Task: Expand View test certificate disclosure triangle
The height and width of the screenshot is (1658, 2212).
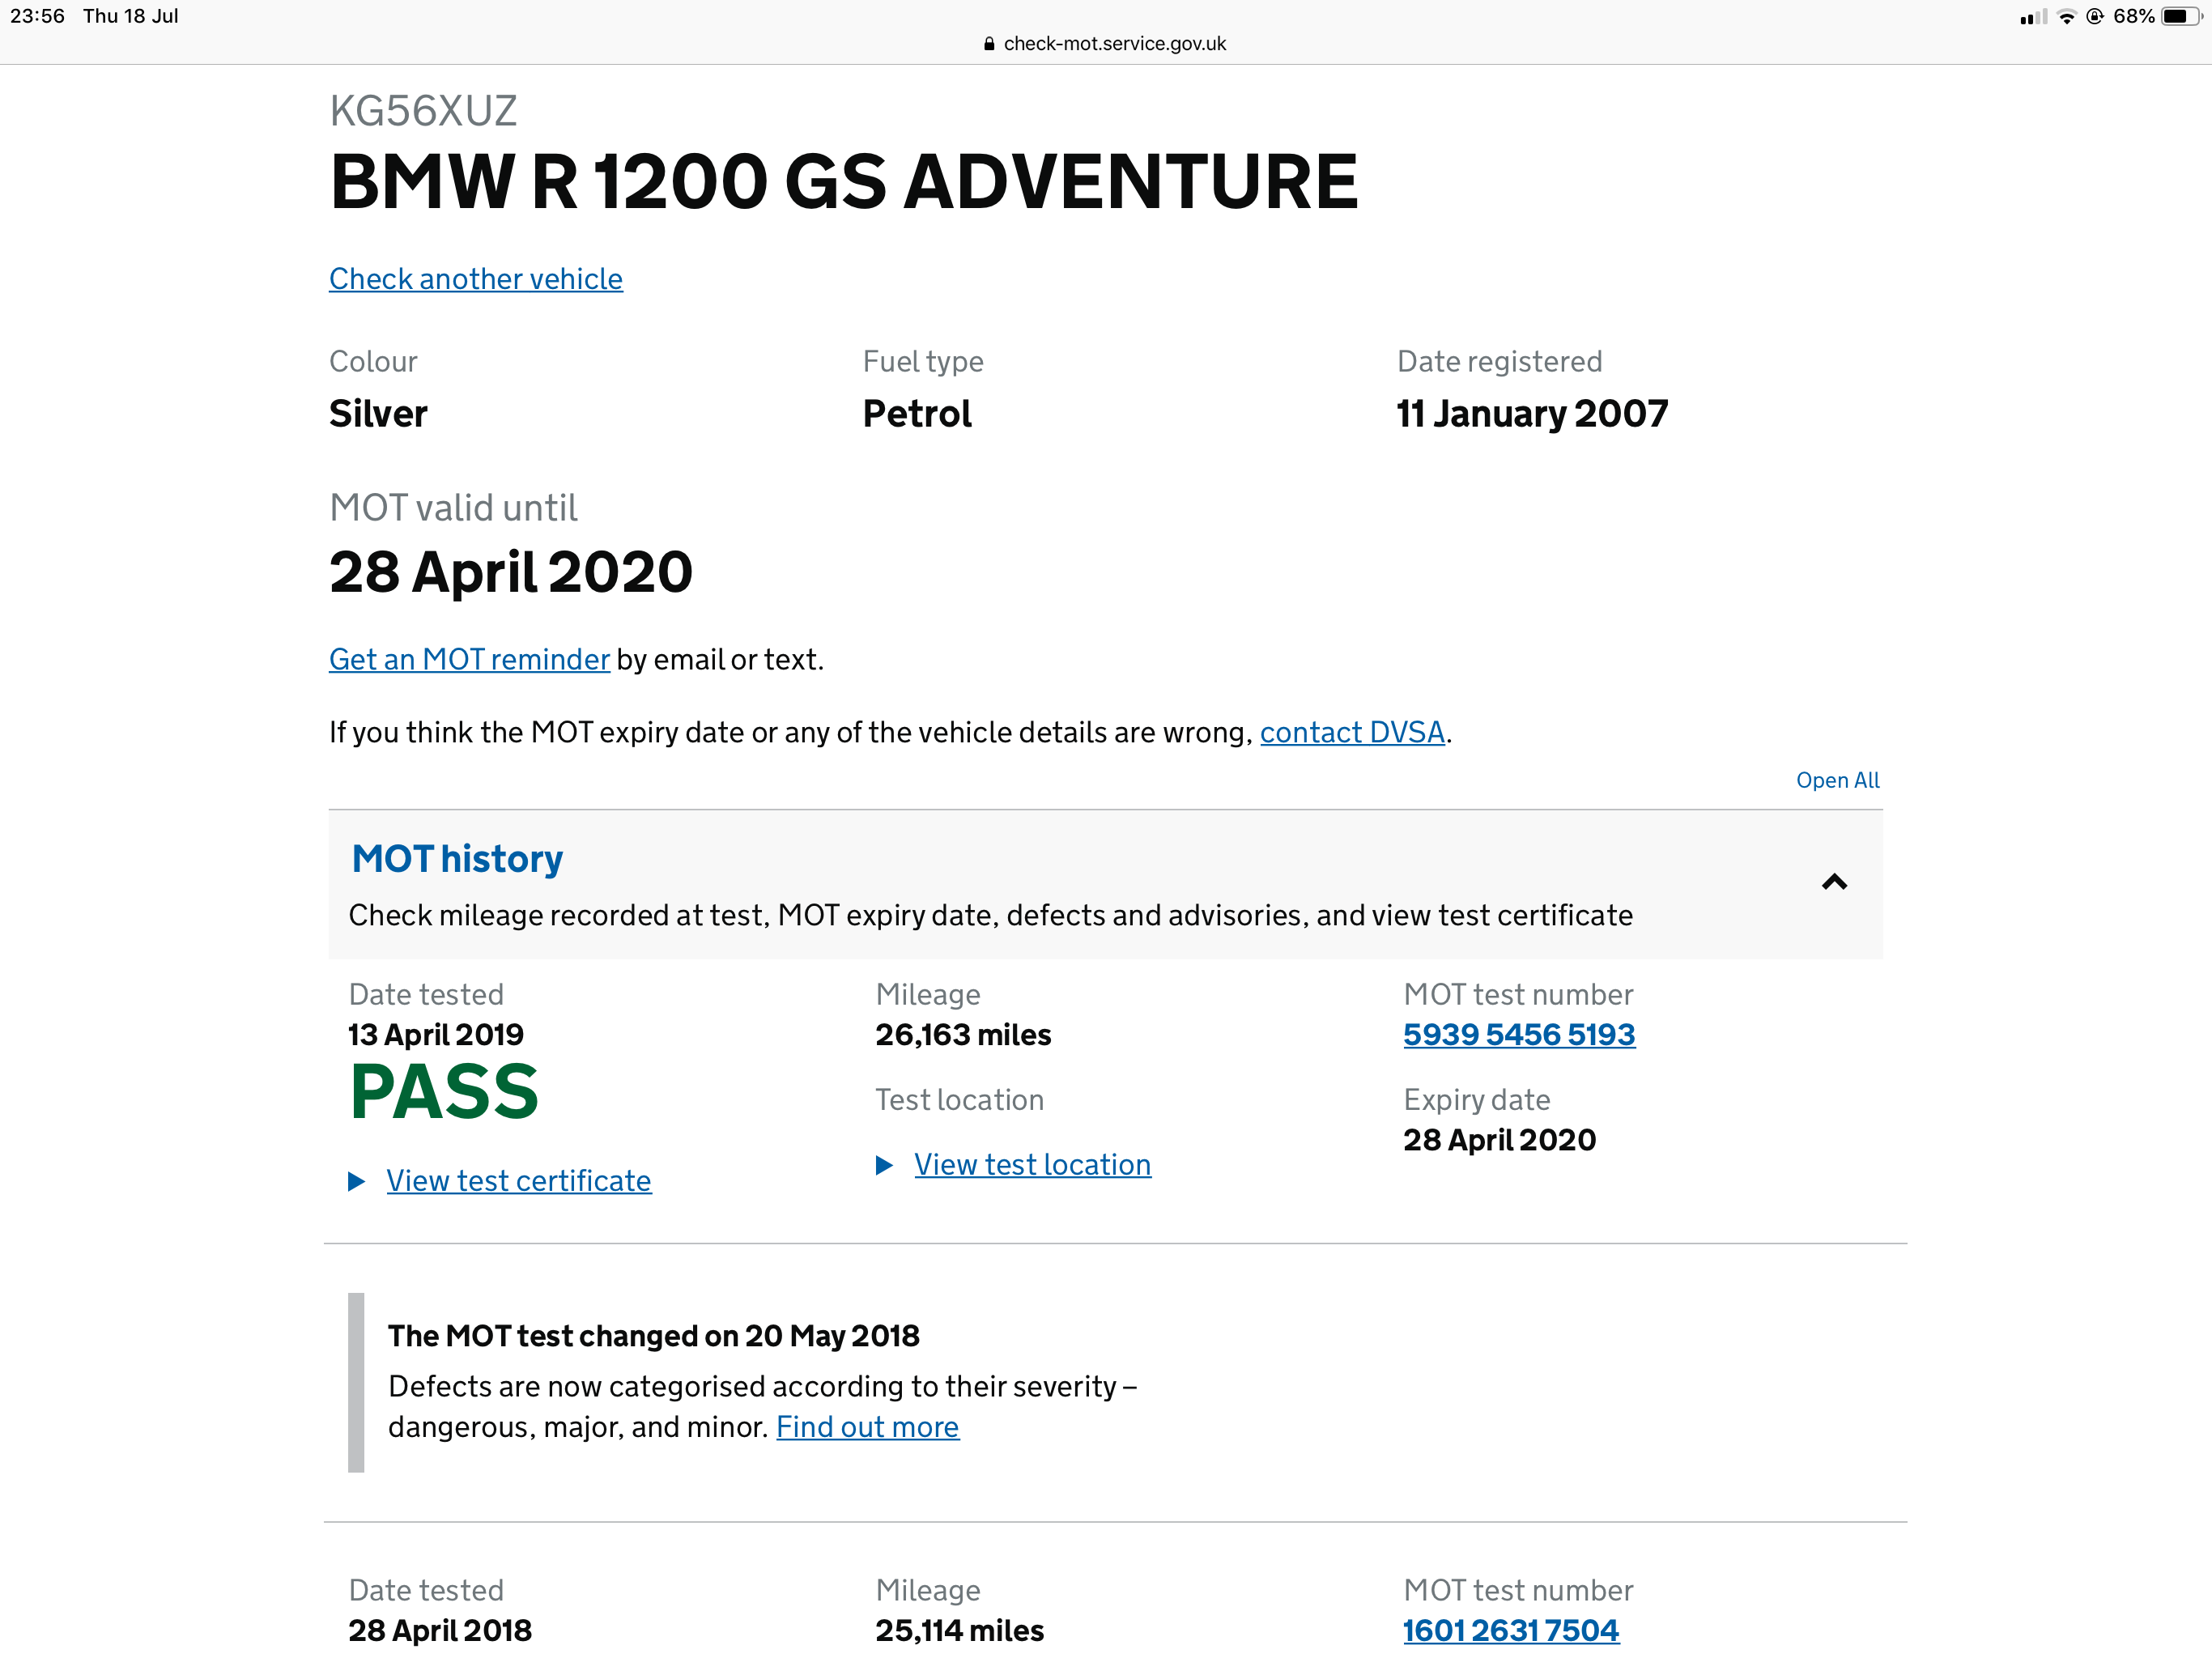Action: pyautogui.click(x=356, y=1181)
